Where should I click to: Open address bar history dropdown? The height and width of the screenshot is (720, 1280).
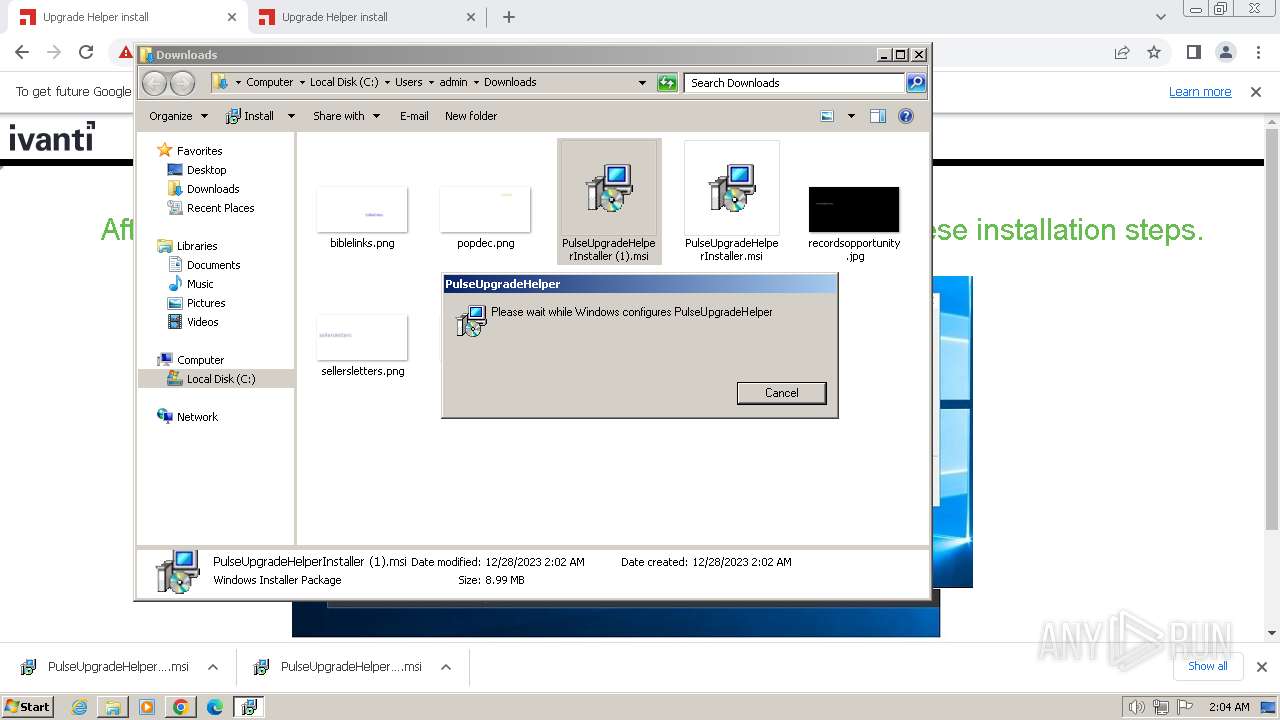click(x=642, y=83)
